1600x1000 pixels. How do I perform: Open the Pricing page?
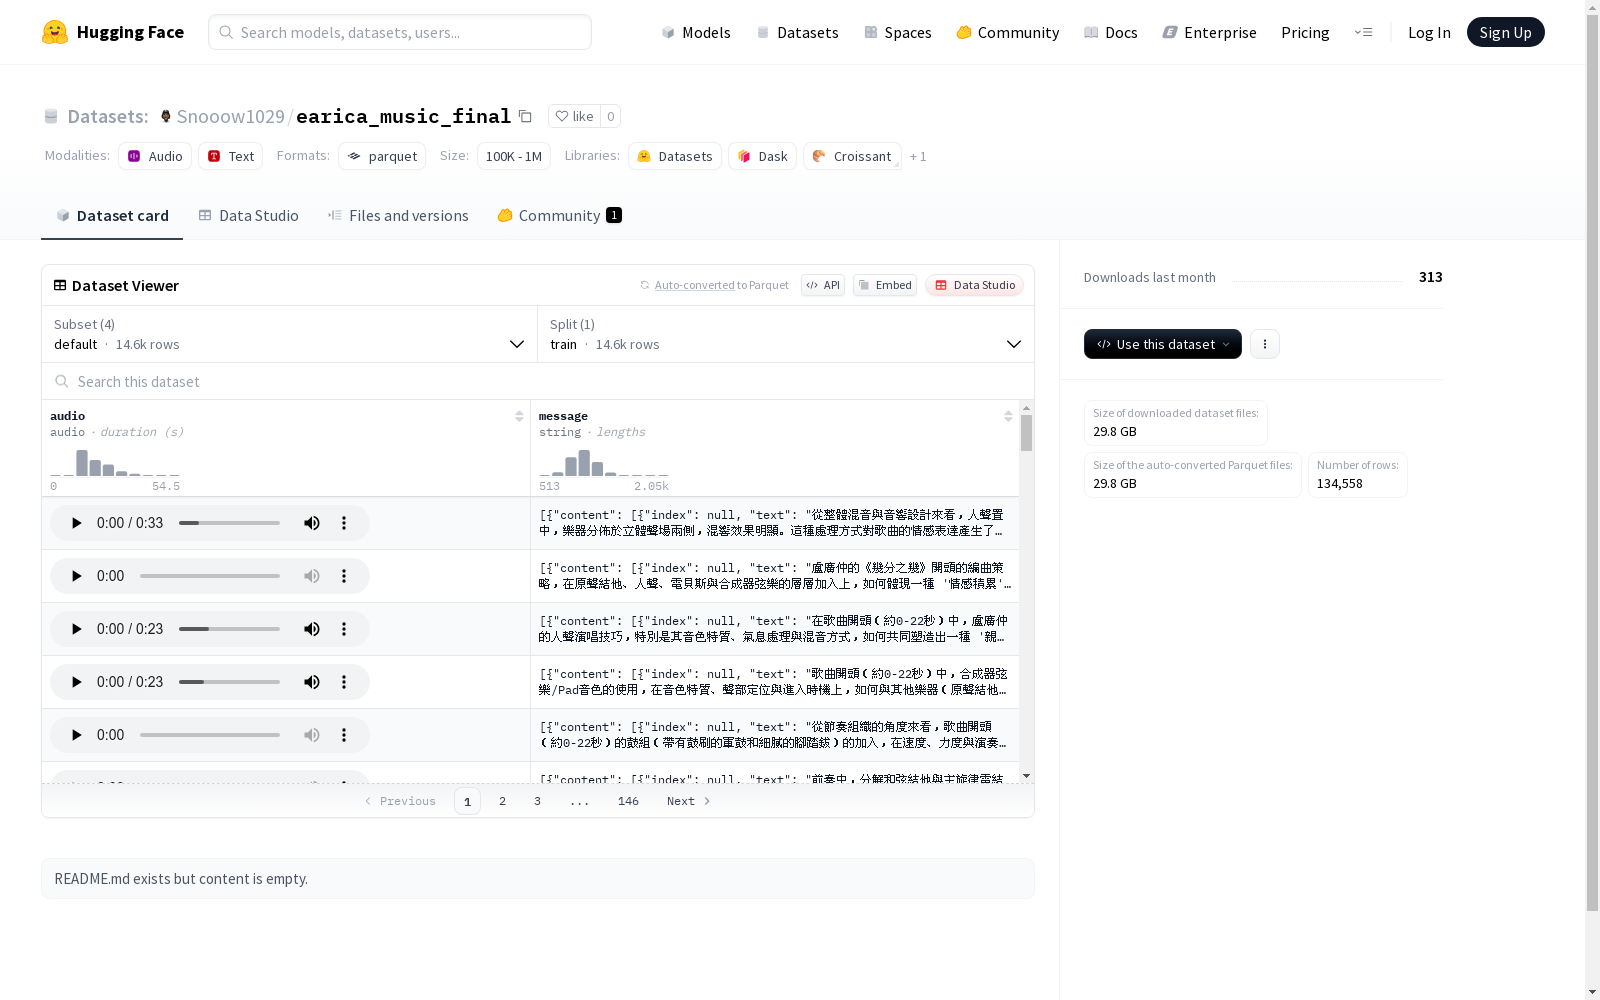coord(1305,32)
